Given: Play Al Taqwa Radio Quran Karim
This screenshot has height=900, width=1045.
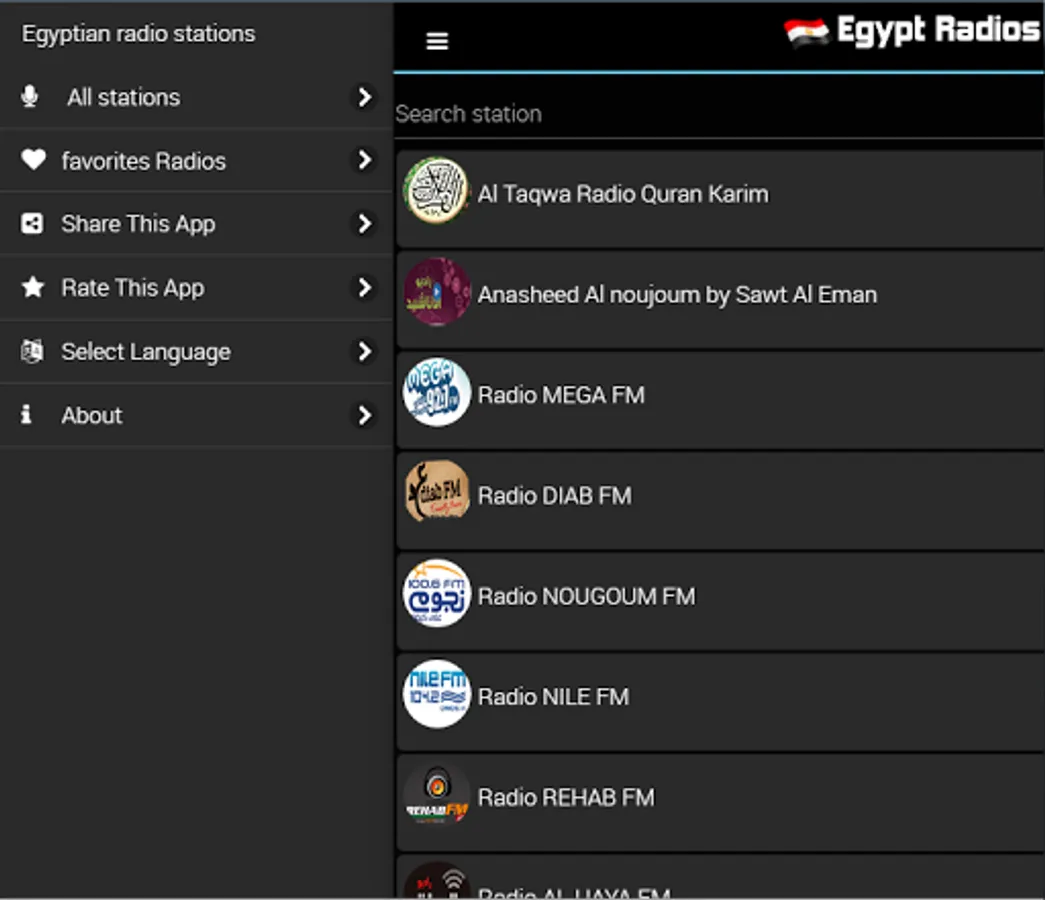Looking at the screenshot, I should 720,199.
